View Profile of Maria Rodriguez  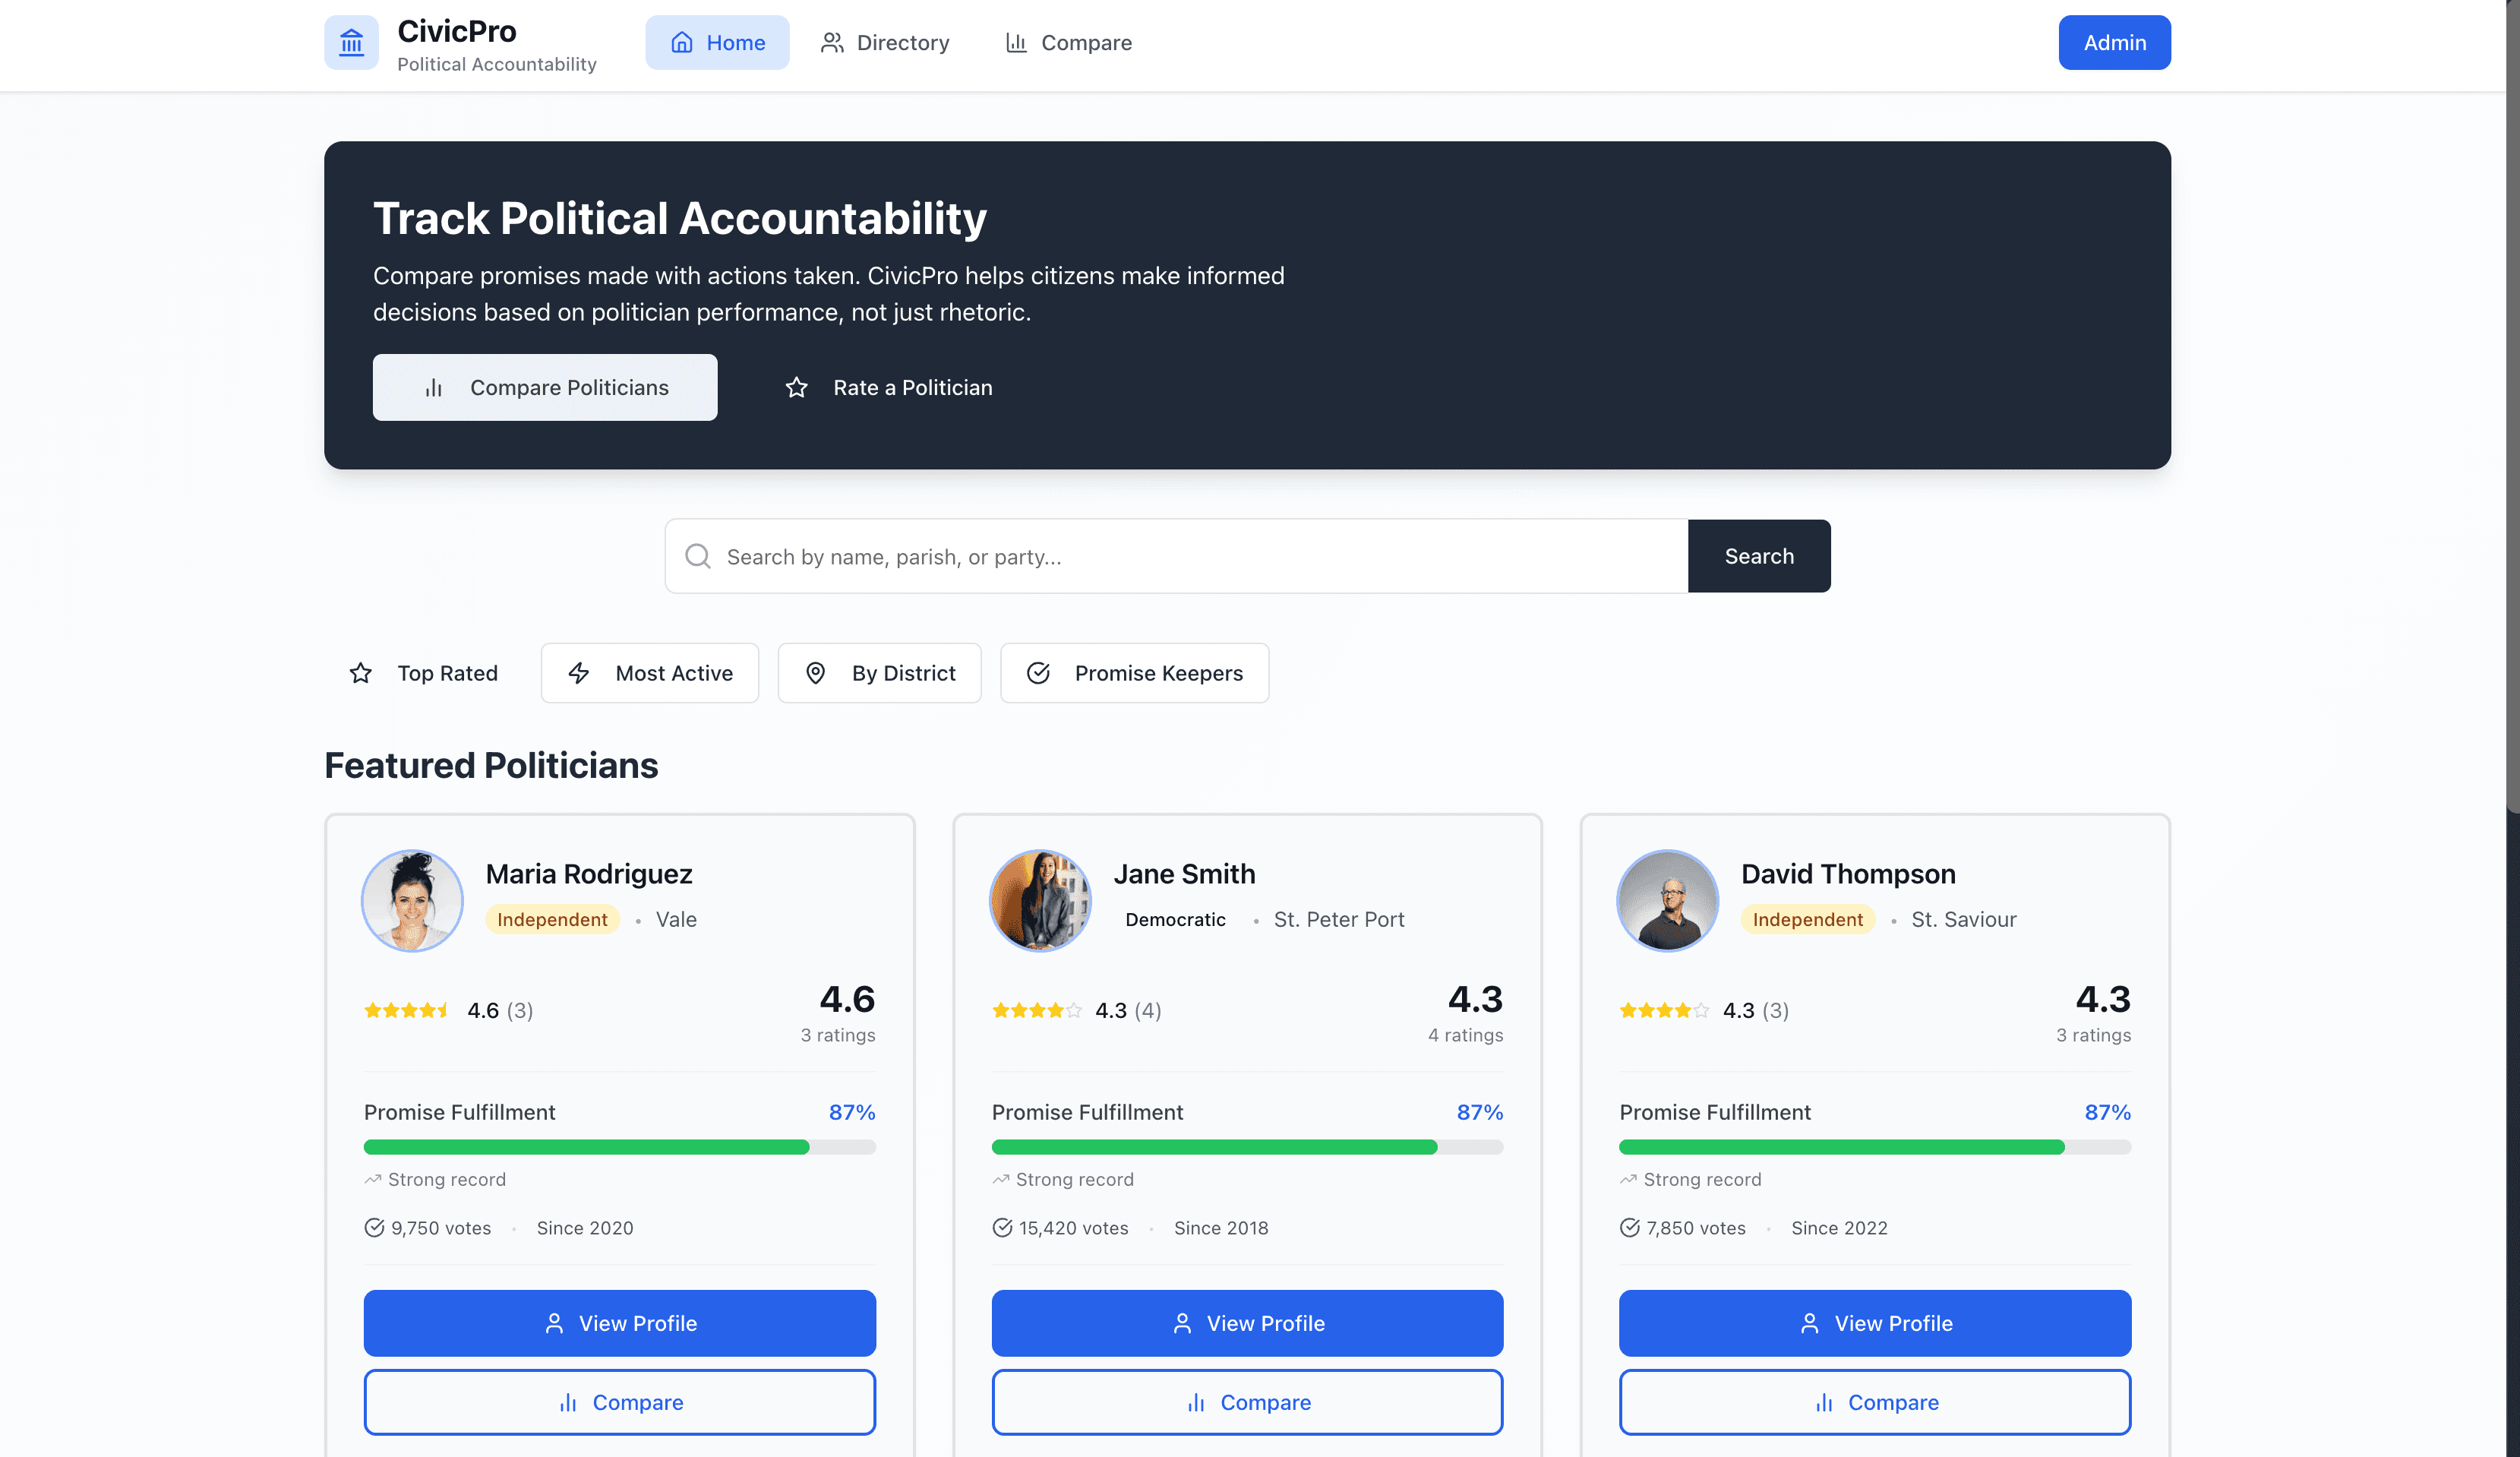click(619, 1322)
